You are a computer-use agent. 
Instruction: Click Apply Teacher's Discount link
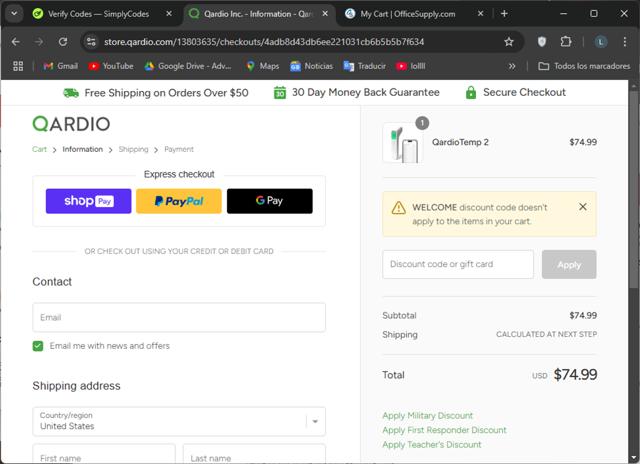[431, 444]
